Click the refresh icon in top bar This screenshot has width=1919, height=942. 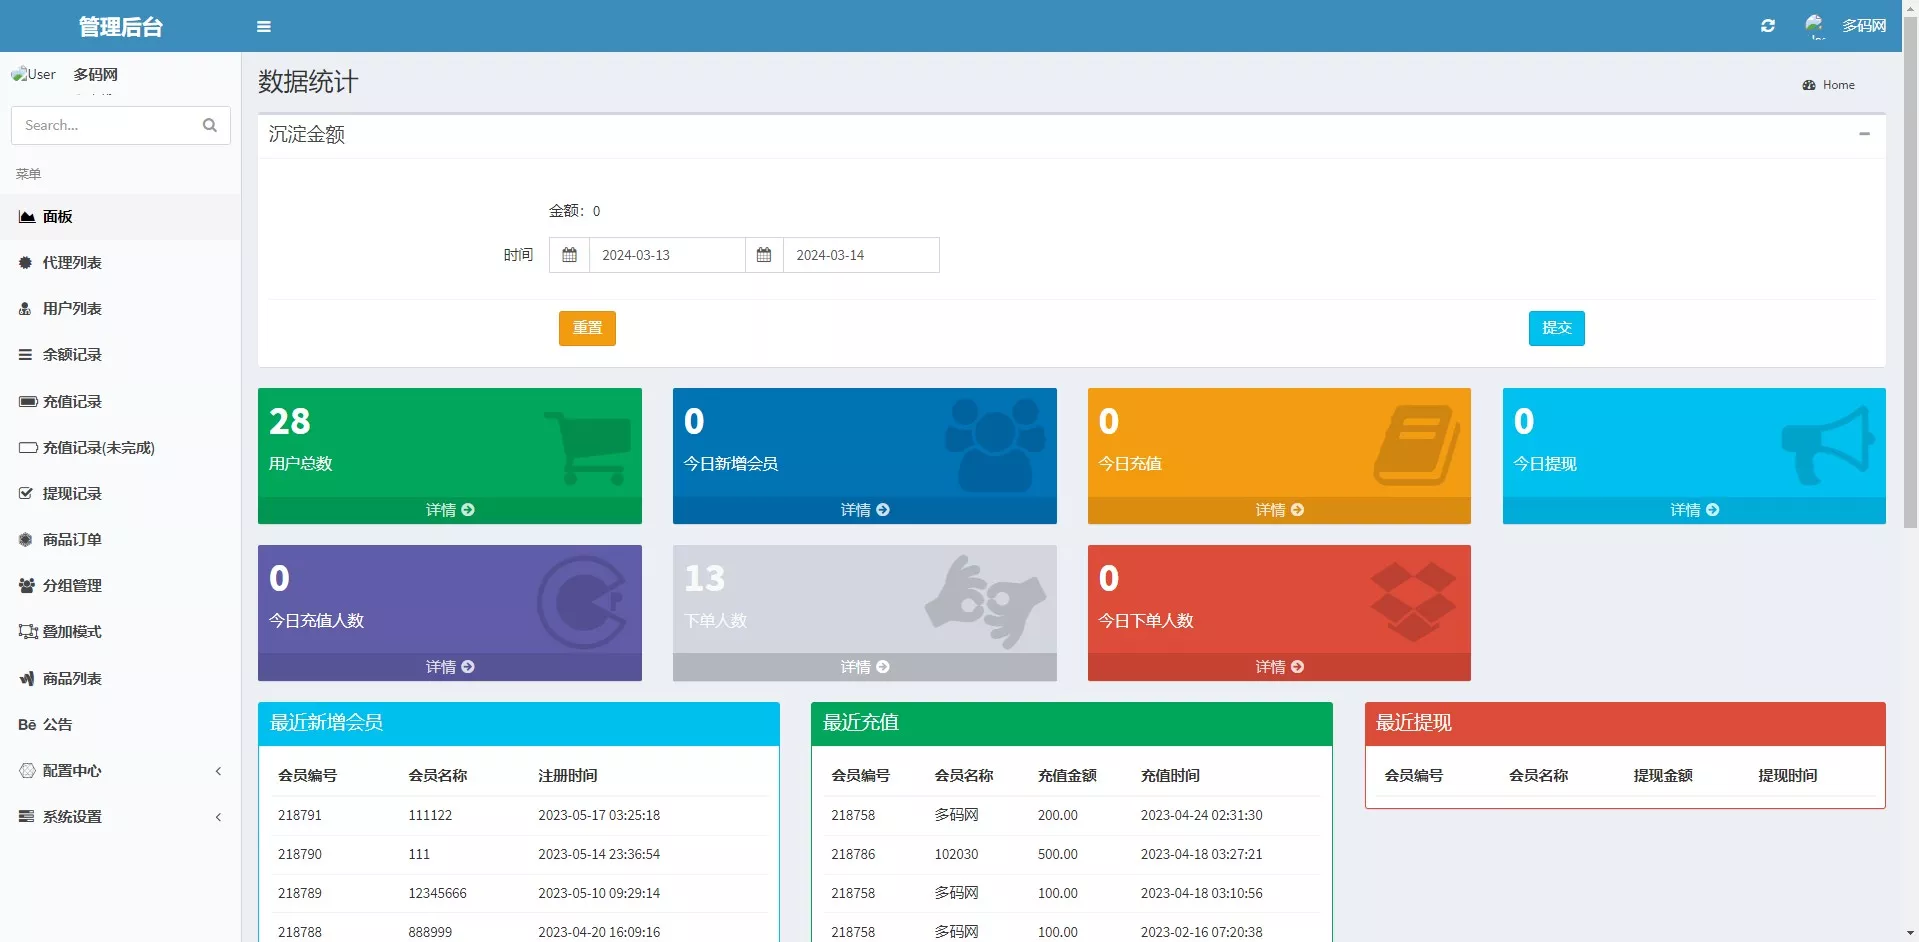[x=1767, y=26]
